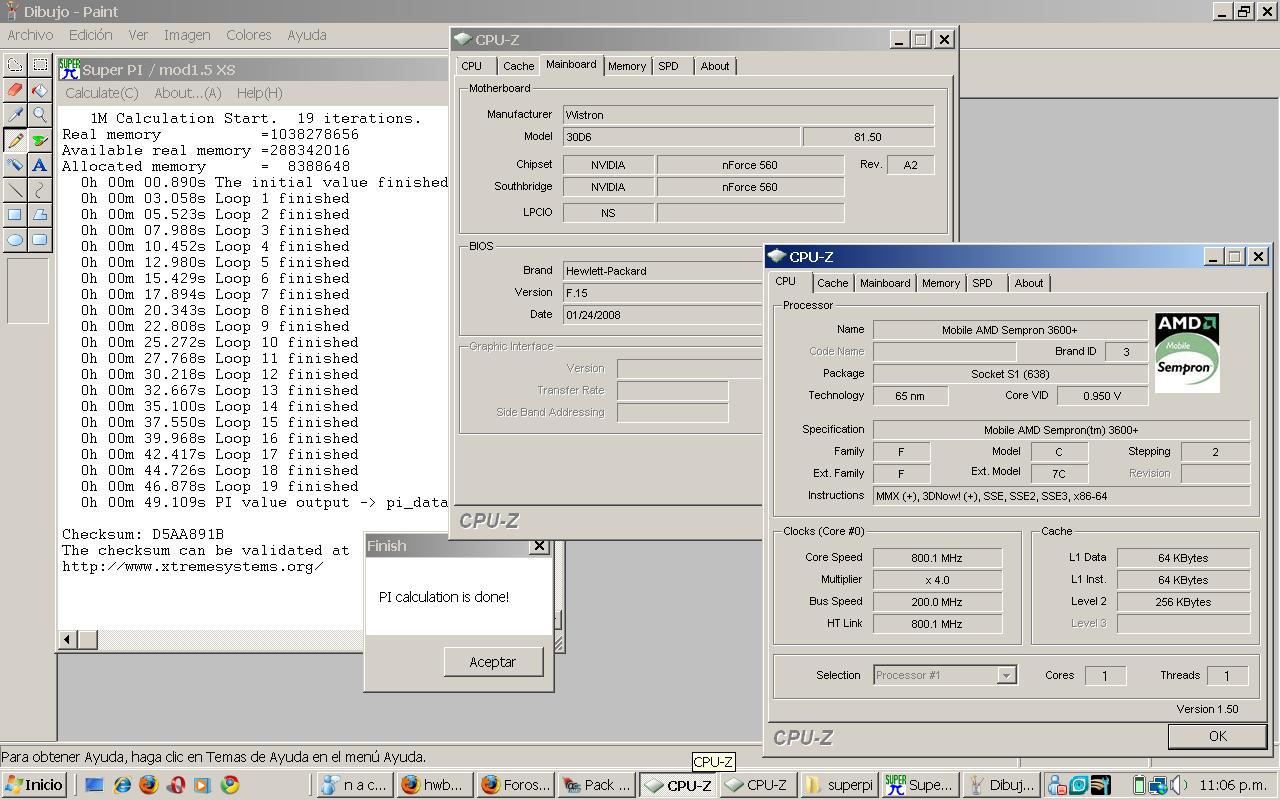Choose the Fill with color bucket tool
1280x800 pixels.
point(40,90)
